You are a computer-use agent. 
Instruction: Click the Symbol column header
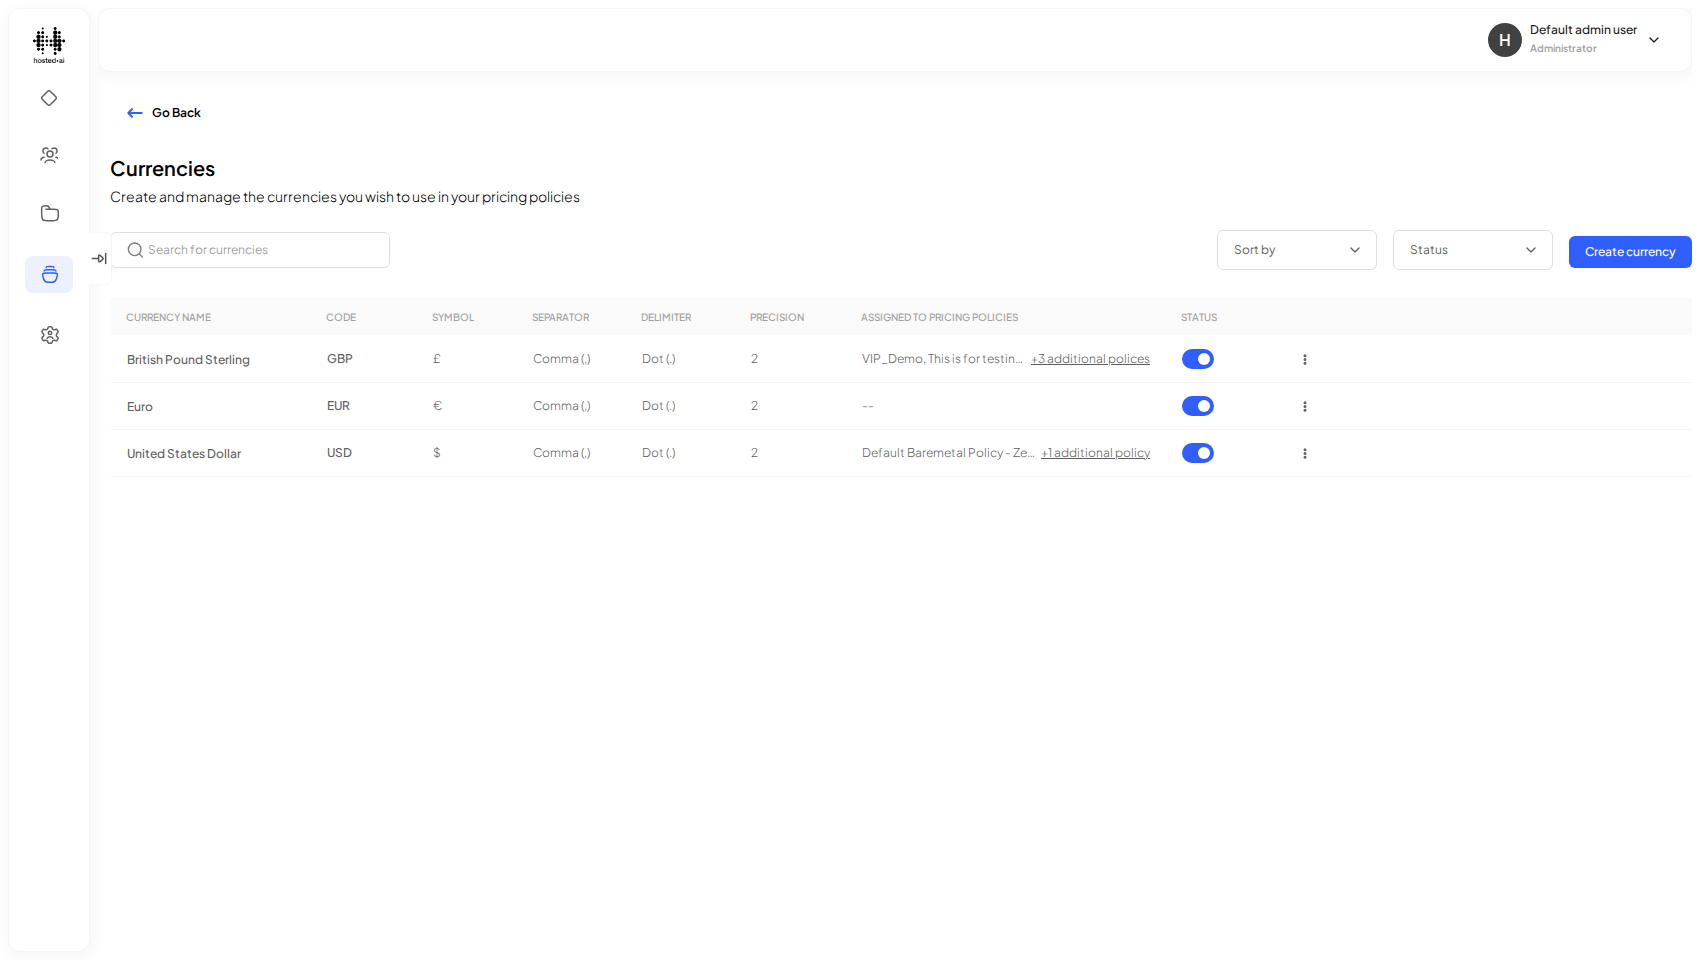(453, 317)
